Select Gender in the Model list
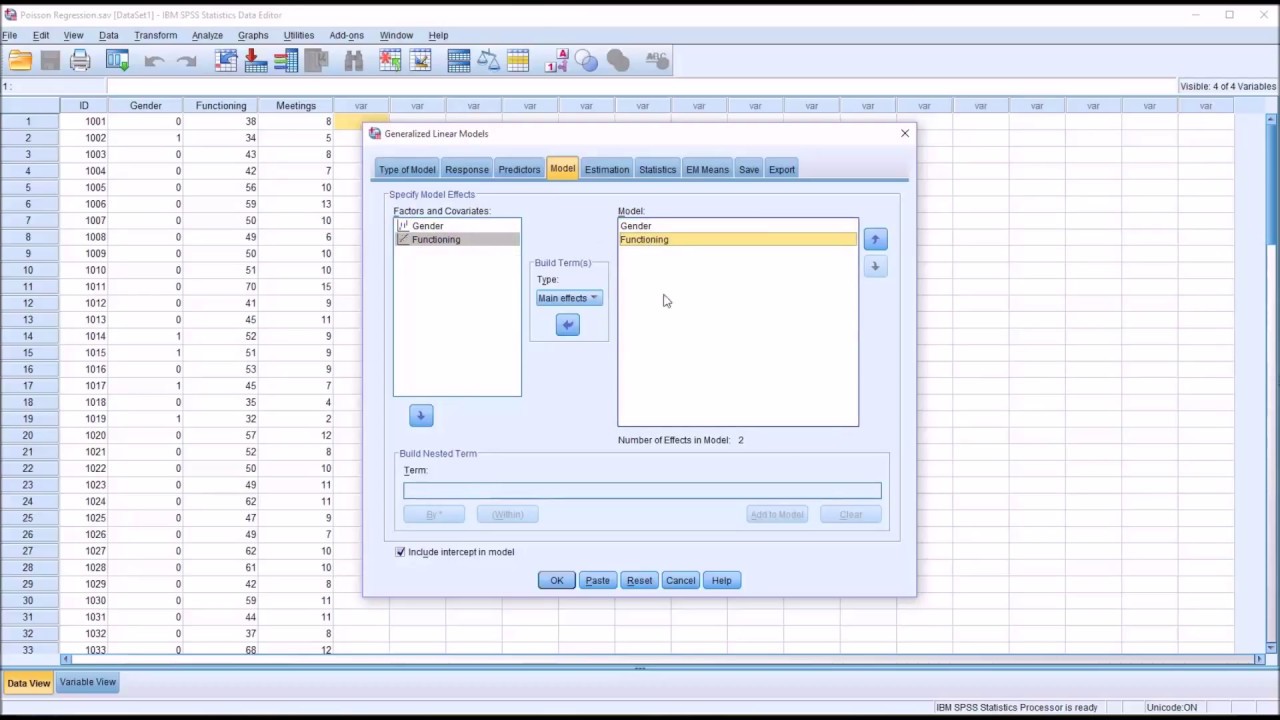The image size is (1280, 720). [x=738, y=226]
